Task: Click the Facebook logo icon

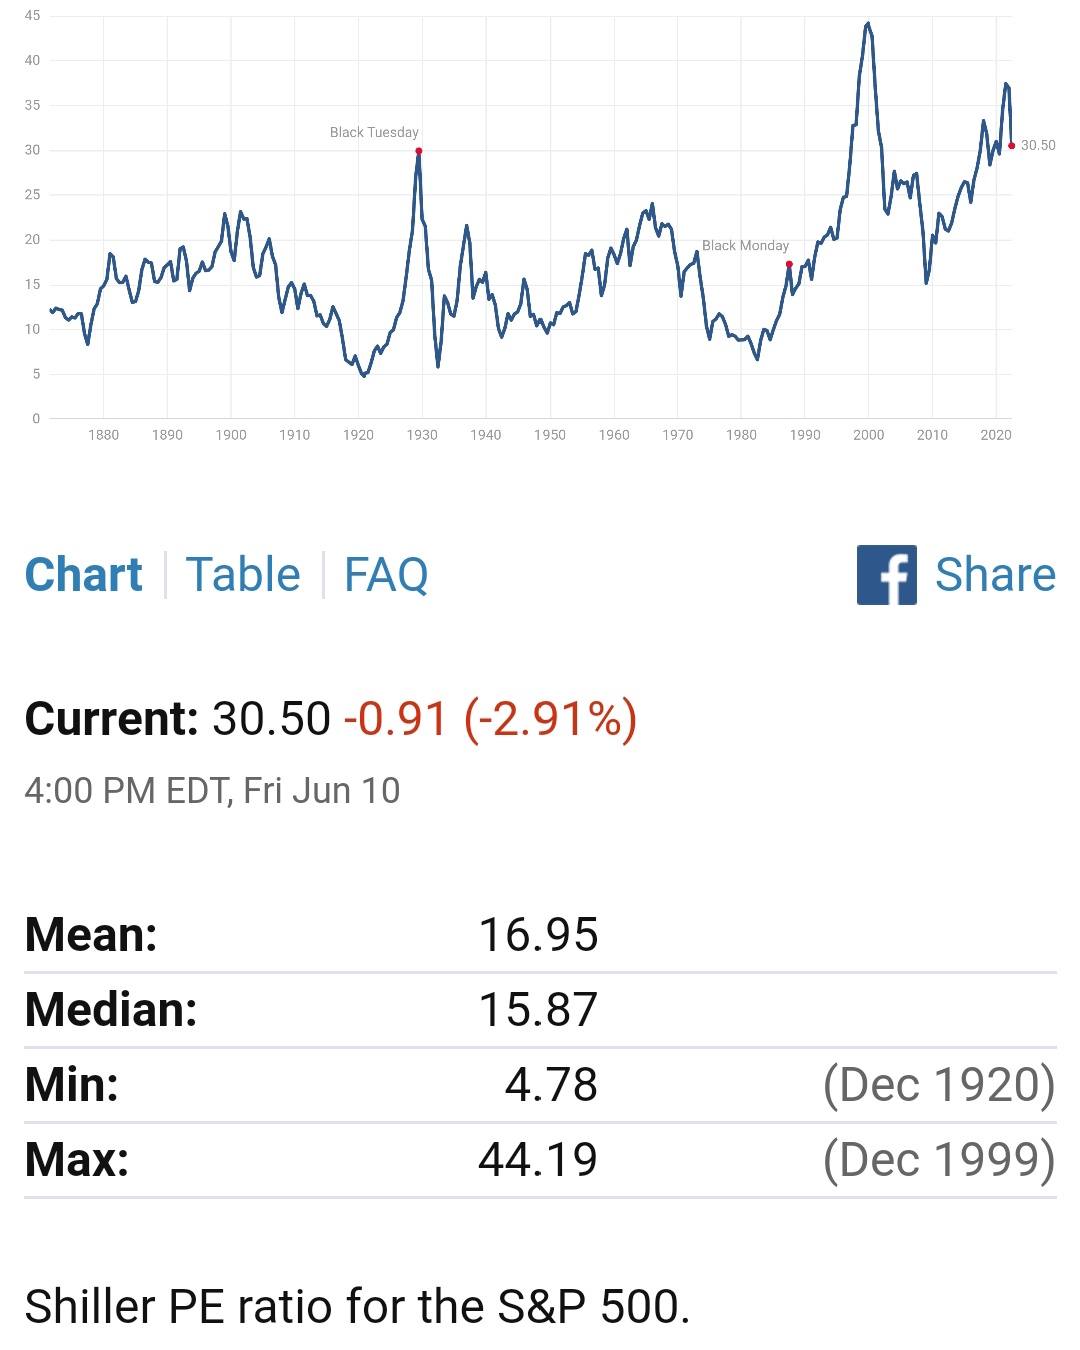Action: [x=886, y=575]
